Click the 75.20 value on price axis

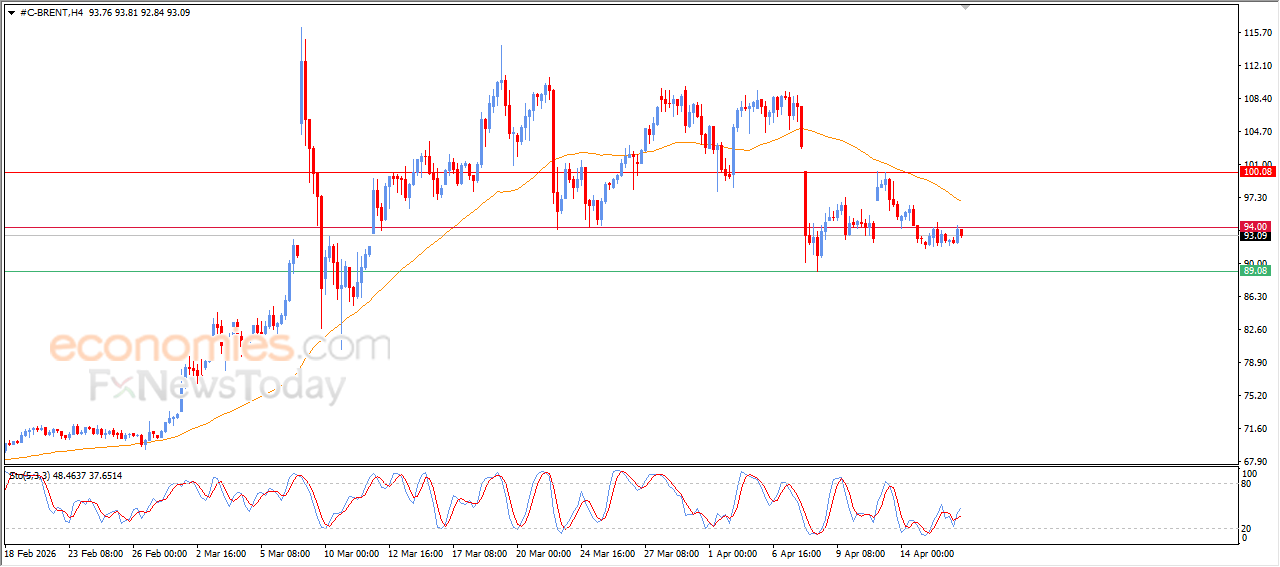[x=1255, y=396]
